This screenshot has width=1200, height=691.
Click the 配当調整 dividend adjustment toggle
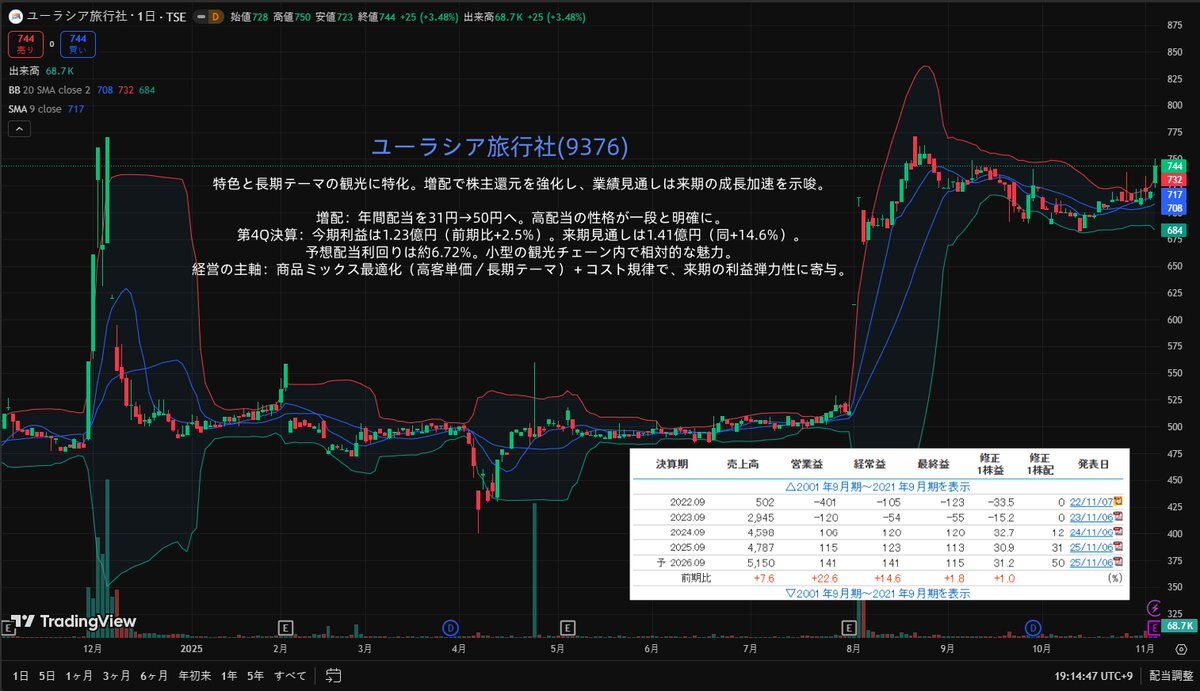[1169, 676]
